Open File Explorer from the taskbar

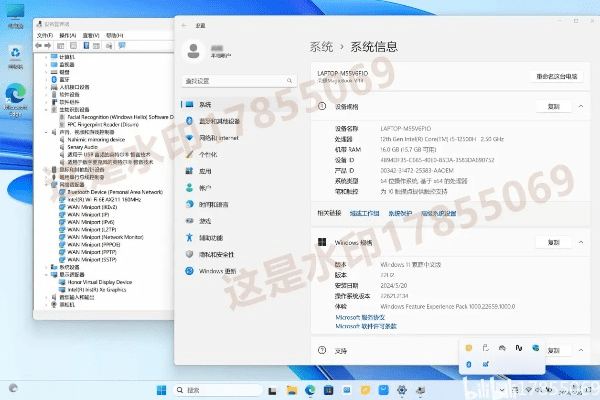292,390
